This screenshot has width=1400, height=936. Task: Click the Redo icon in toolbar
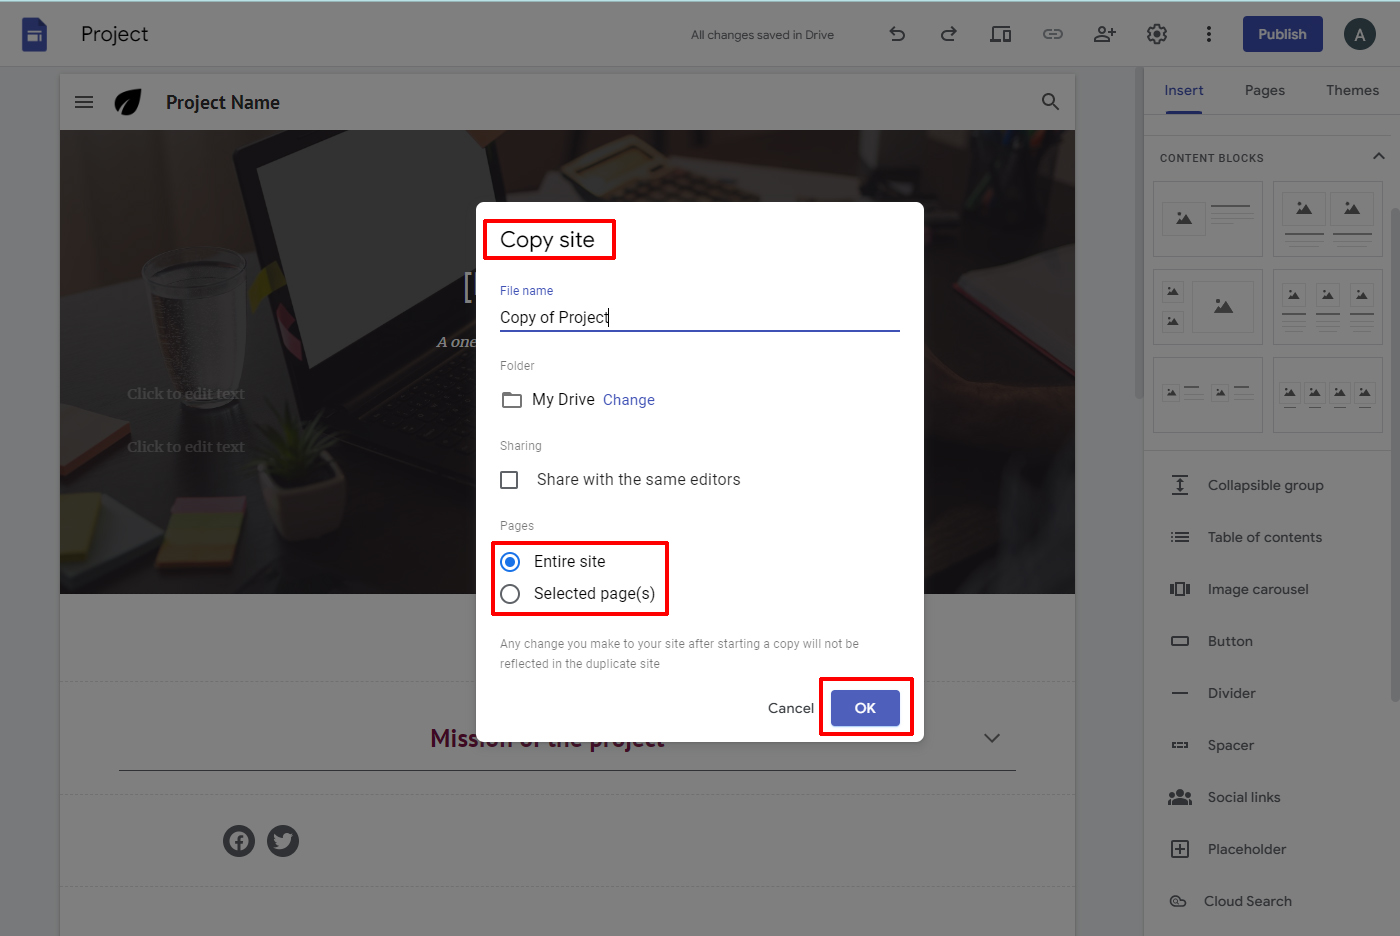point(948,34)
